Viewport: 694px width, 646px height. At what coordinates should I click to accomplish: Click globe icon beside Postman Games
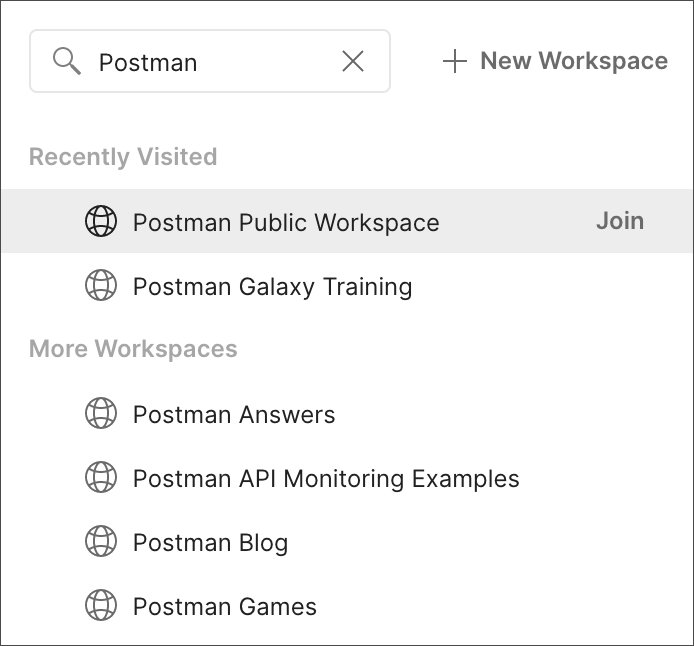101,605
